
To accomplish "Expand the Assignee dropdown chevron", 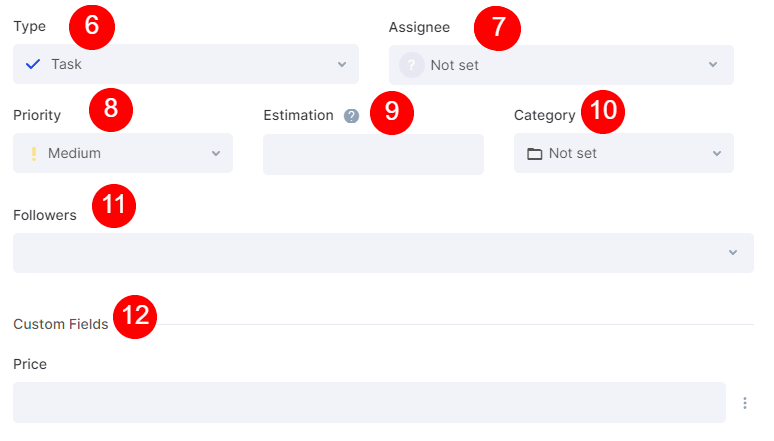I will pyautogui.click(x=713, y=65).
